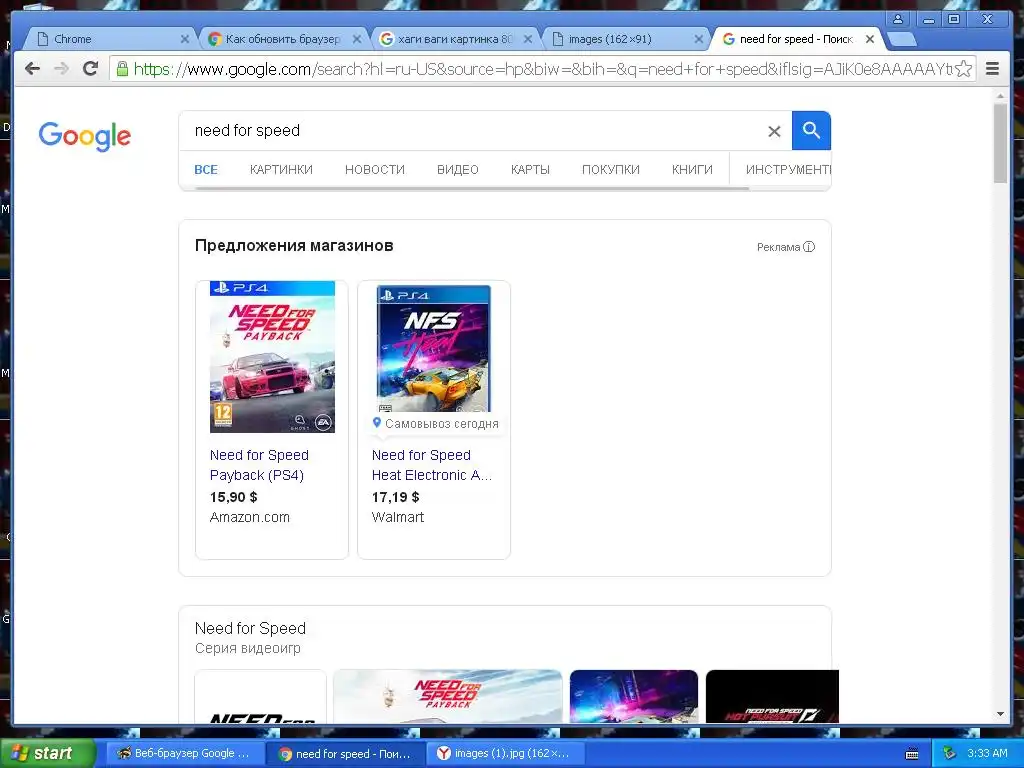This screenshot has height=768, width=1024.
Task: Select the ВСЕ search category
Action: pos(206,170)
